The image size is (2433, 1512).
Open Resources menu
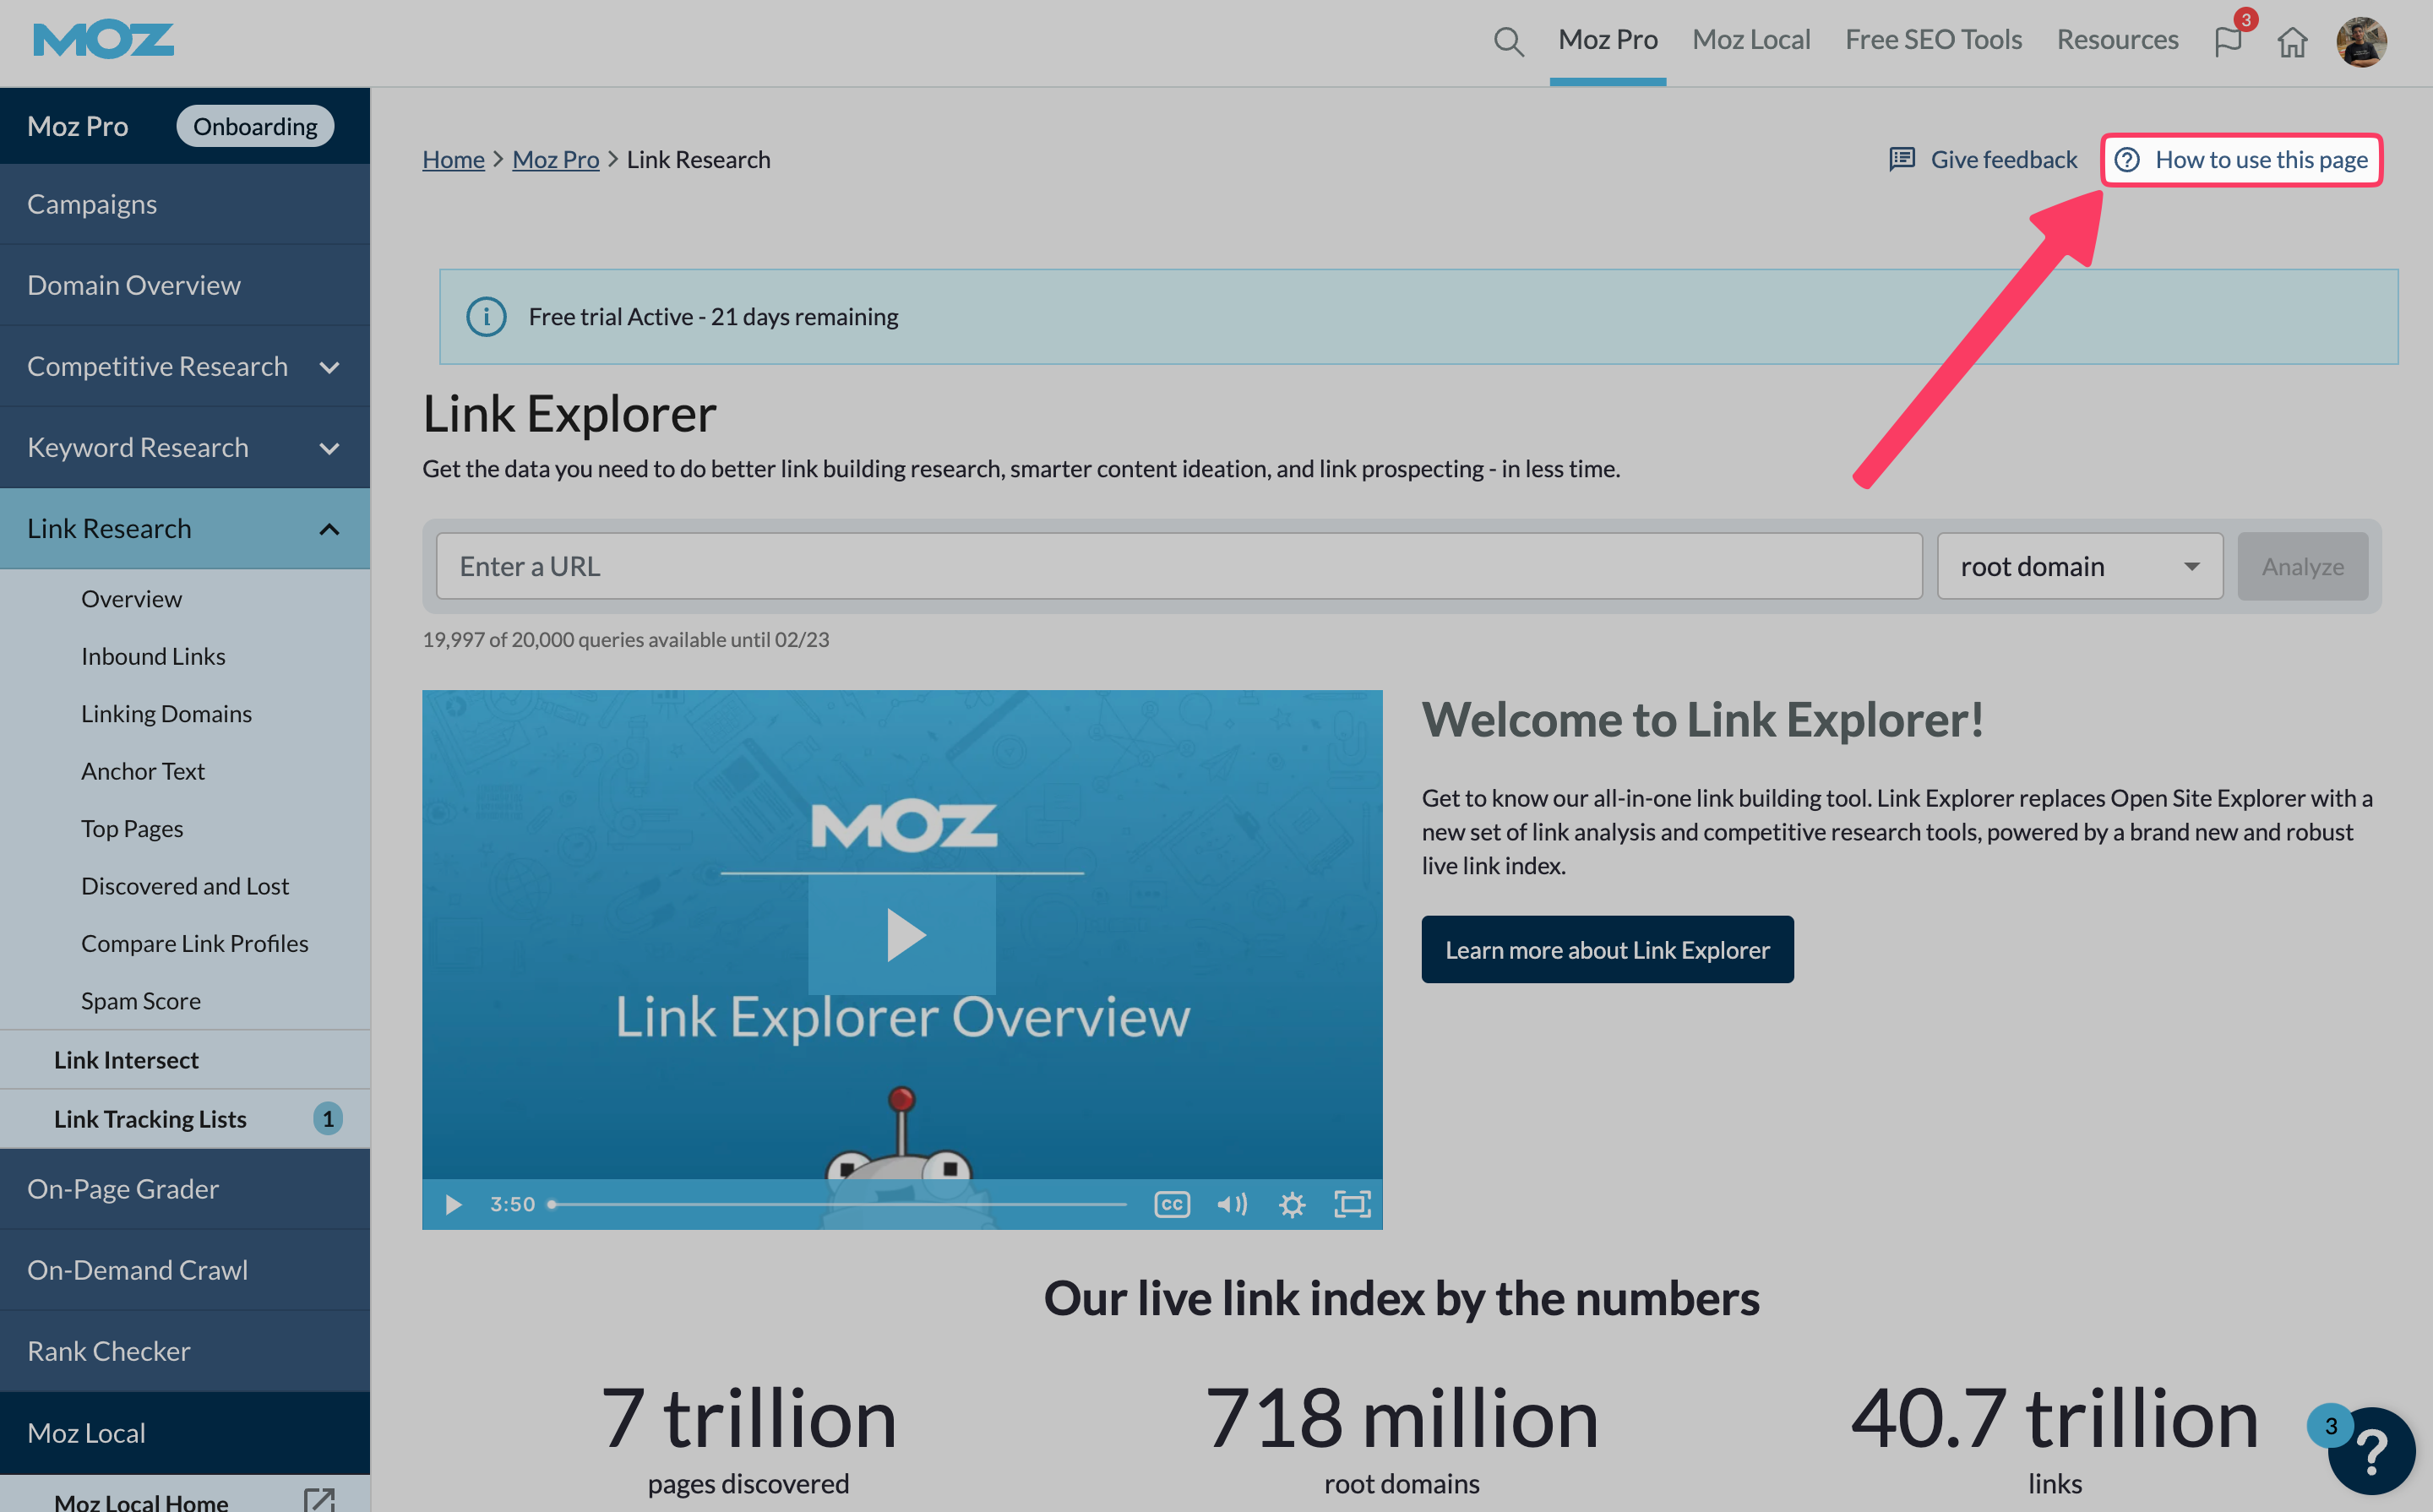pyautogui.click(x=2117, y=40)
